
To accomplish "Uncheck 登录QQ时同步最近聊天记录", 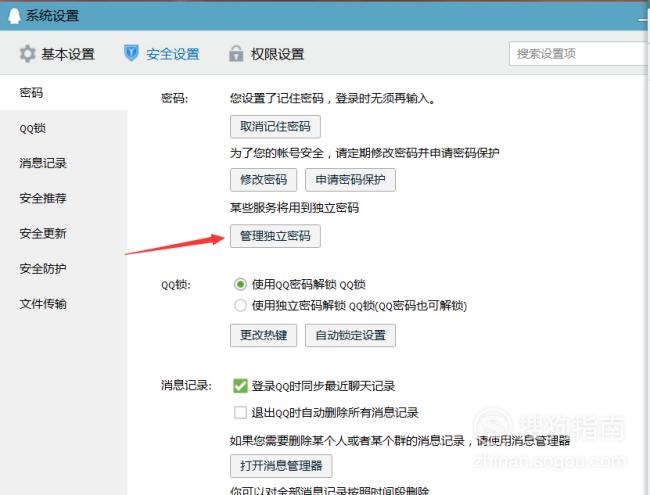I will click(x=240, y=386).
